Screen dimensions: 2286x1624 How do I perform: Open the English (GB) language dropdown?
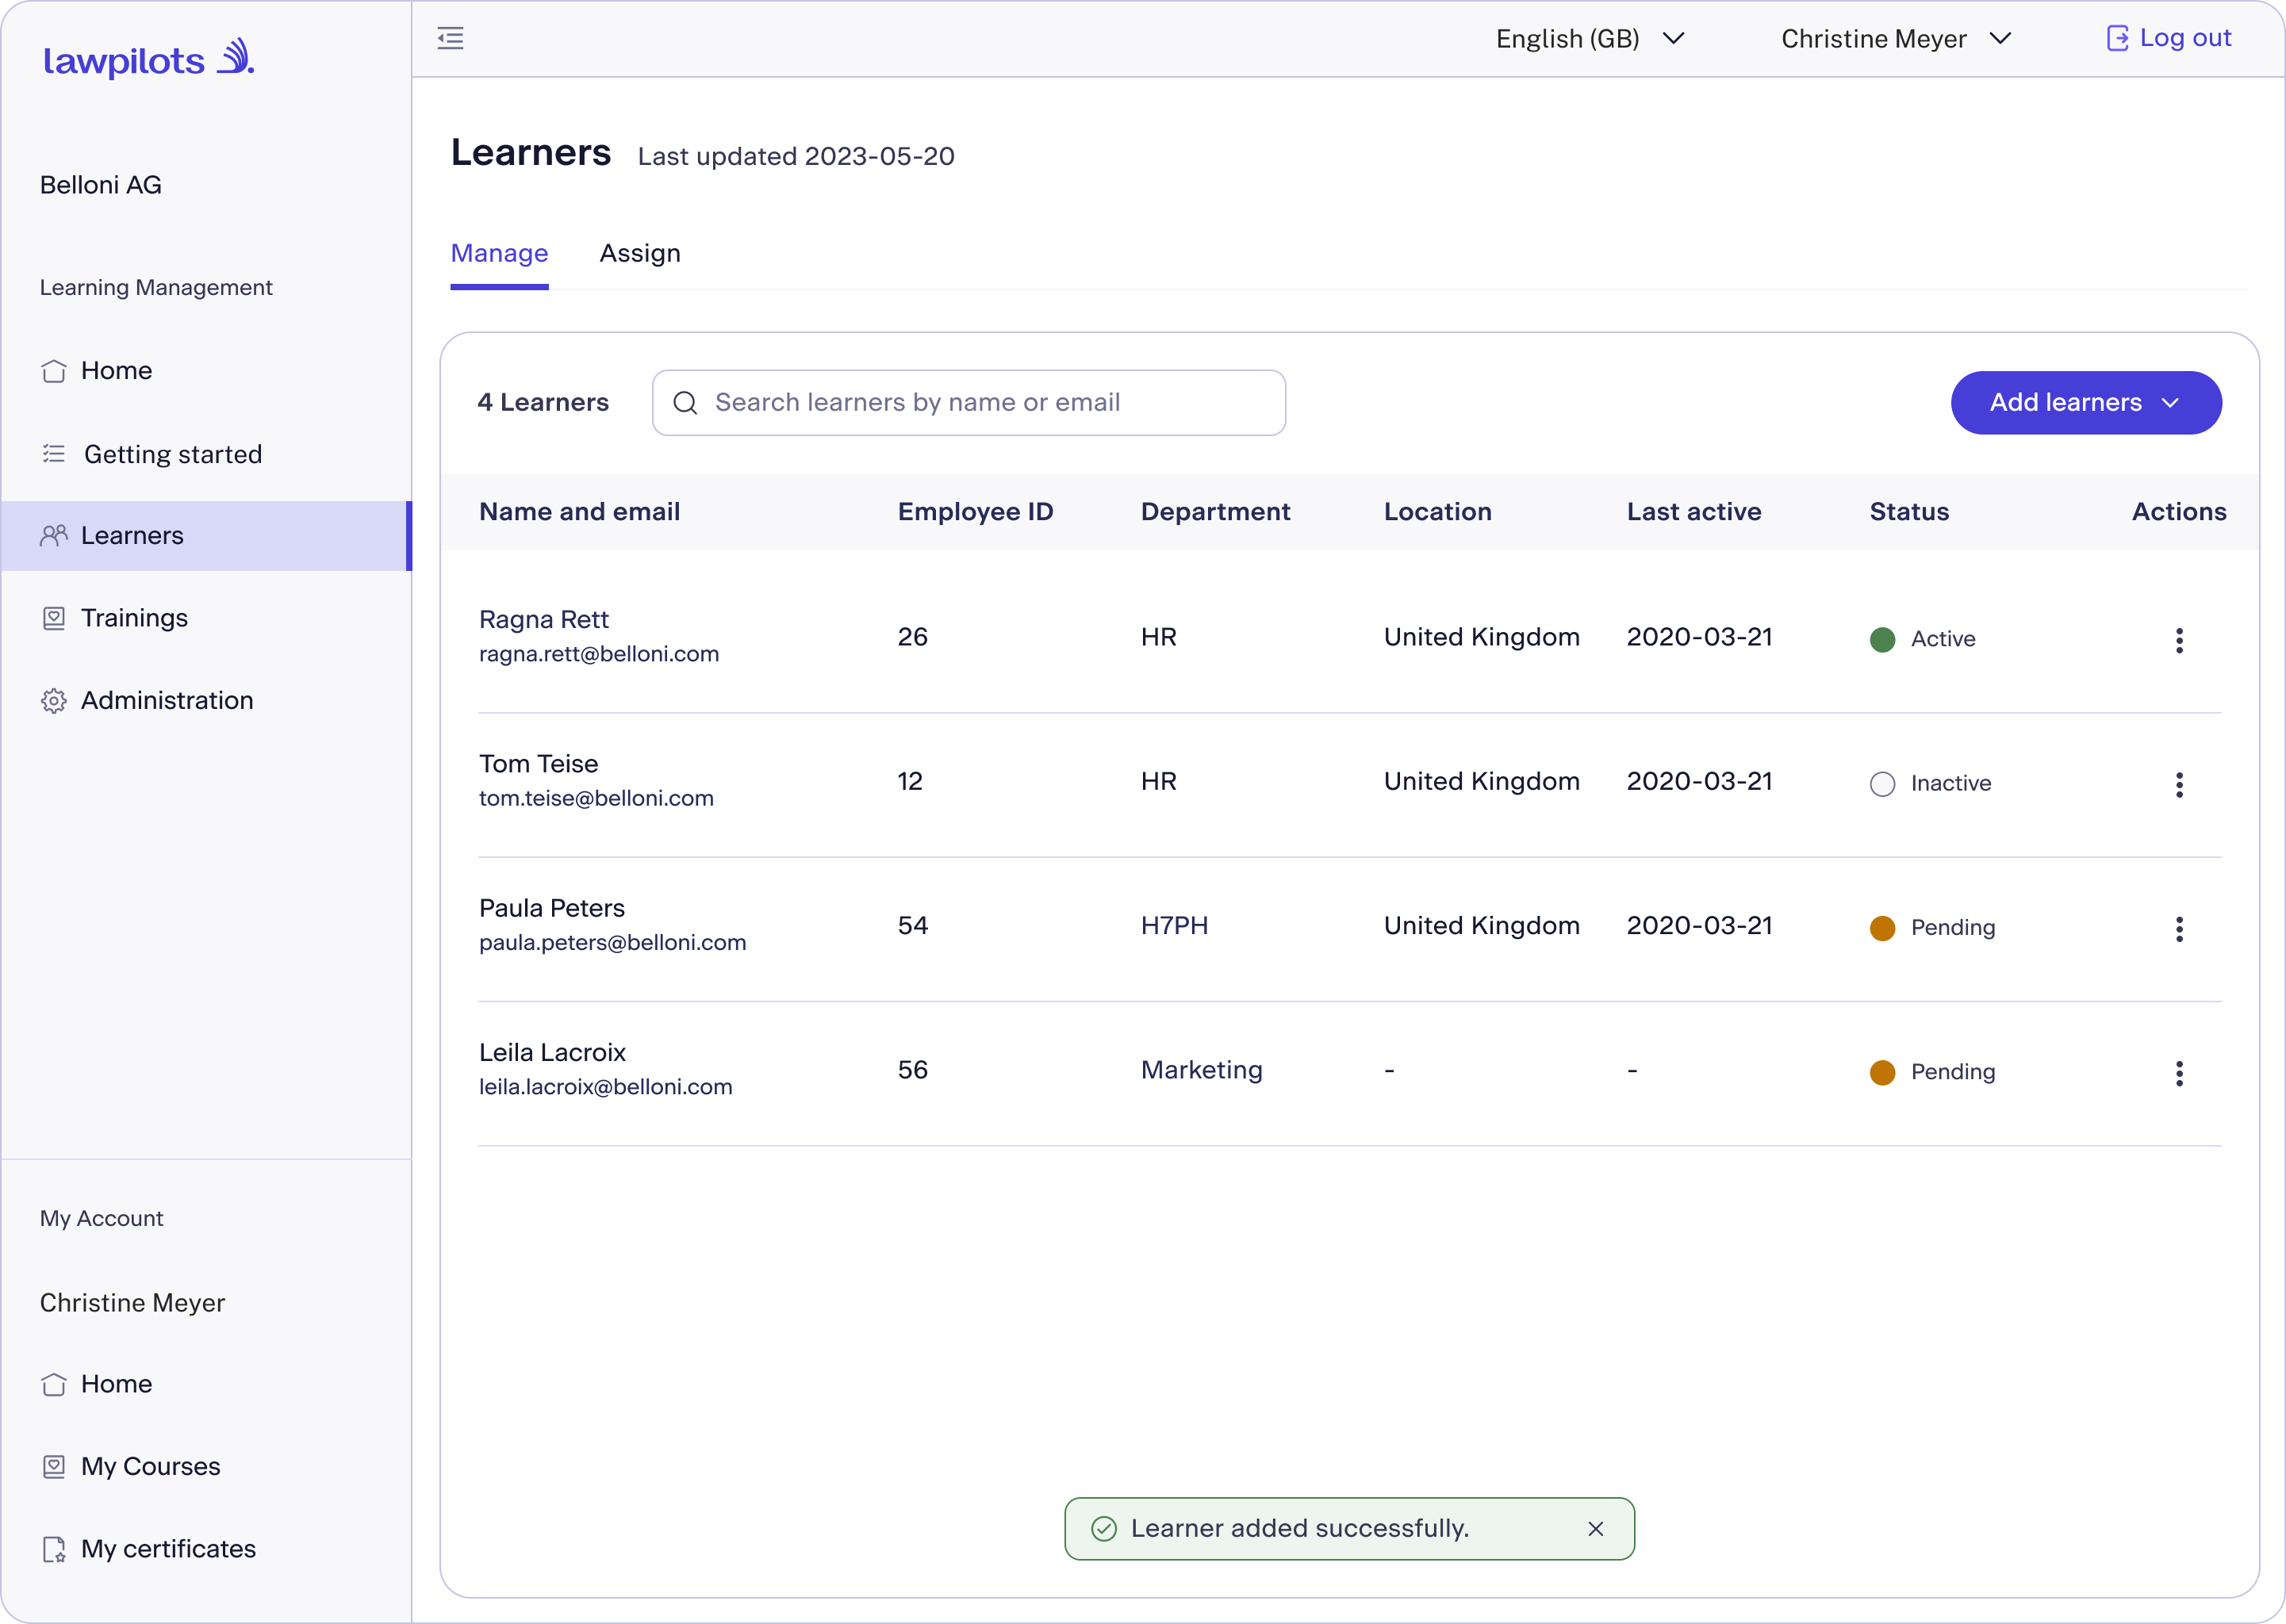click(x=1590, y=39)
